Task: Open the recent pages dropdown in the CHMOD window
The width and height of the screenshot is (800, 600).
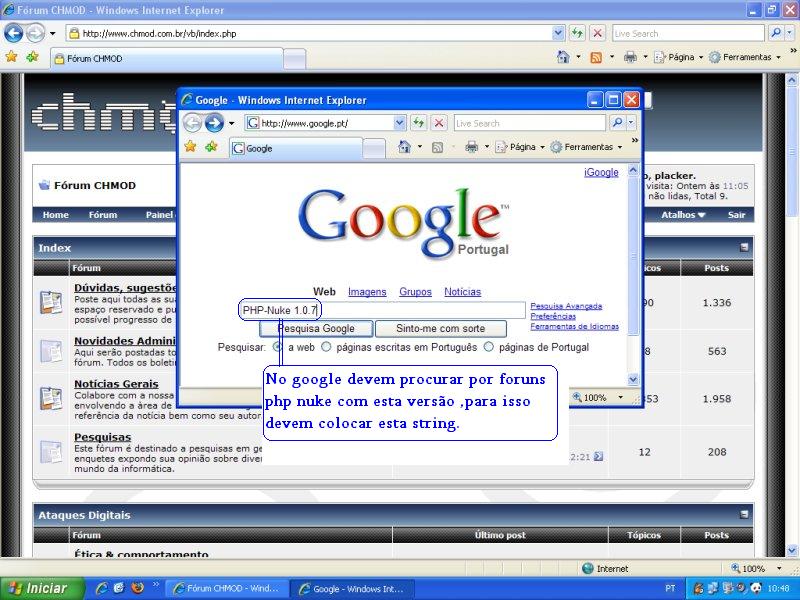Action: click(x=53, y=34)
